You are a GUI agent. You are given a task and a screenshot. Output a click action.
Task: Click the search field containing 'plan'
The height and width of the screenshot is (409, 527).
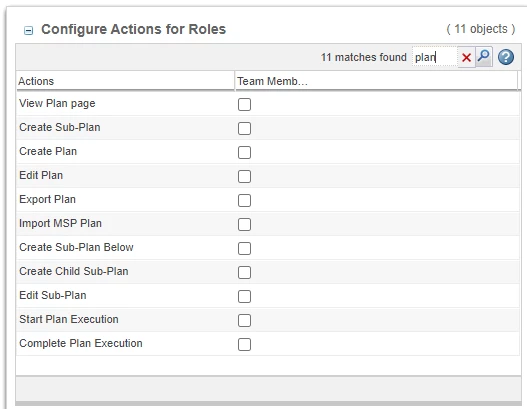point(434,57)
